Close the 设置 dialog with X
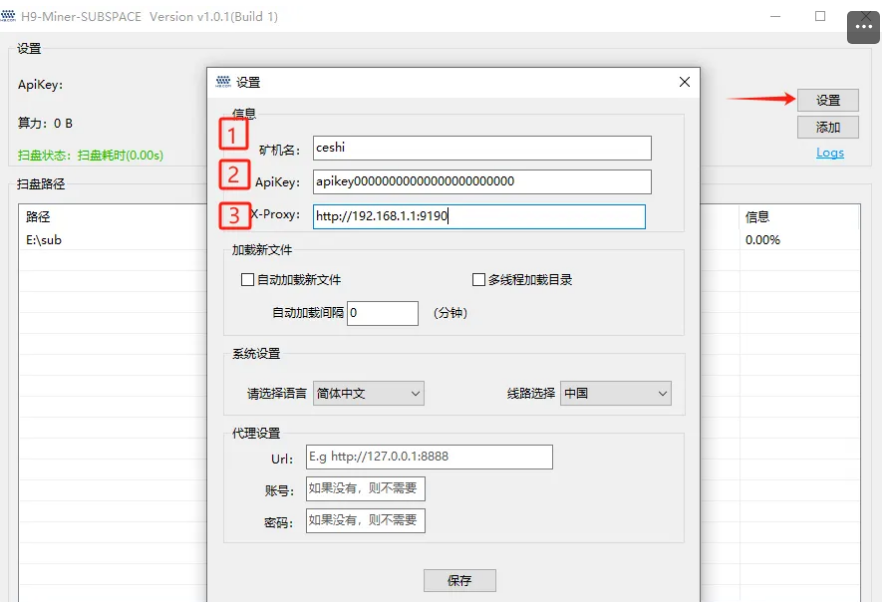 pos(684,82)
